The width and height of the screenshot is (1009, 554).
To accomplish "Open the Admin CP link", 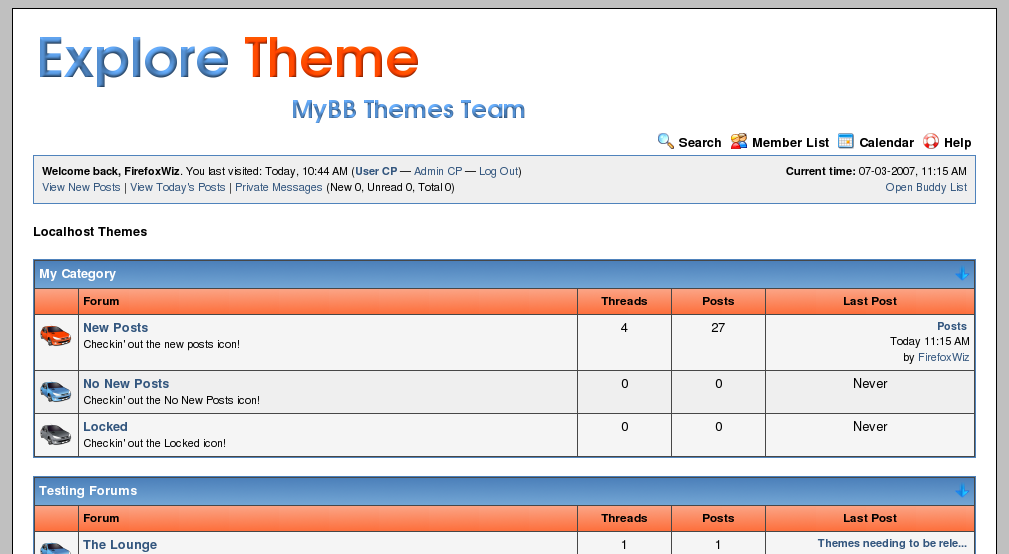I will pos(438,172).
